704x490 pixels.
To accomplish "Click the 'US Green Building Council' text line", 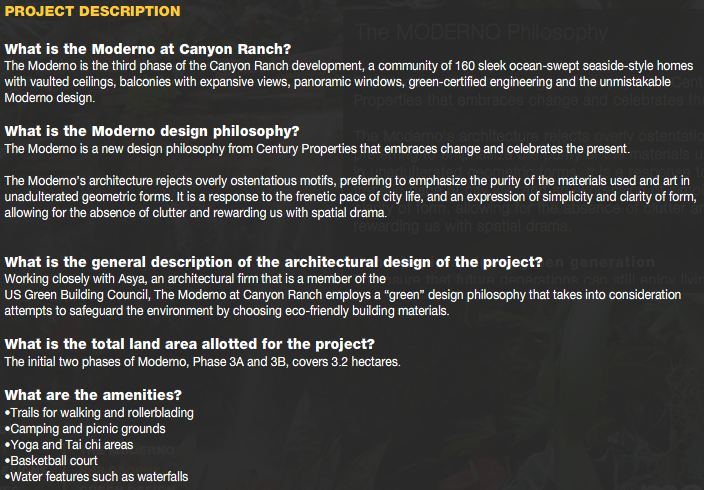I will 343,295.
